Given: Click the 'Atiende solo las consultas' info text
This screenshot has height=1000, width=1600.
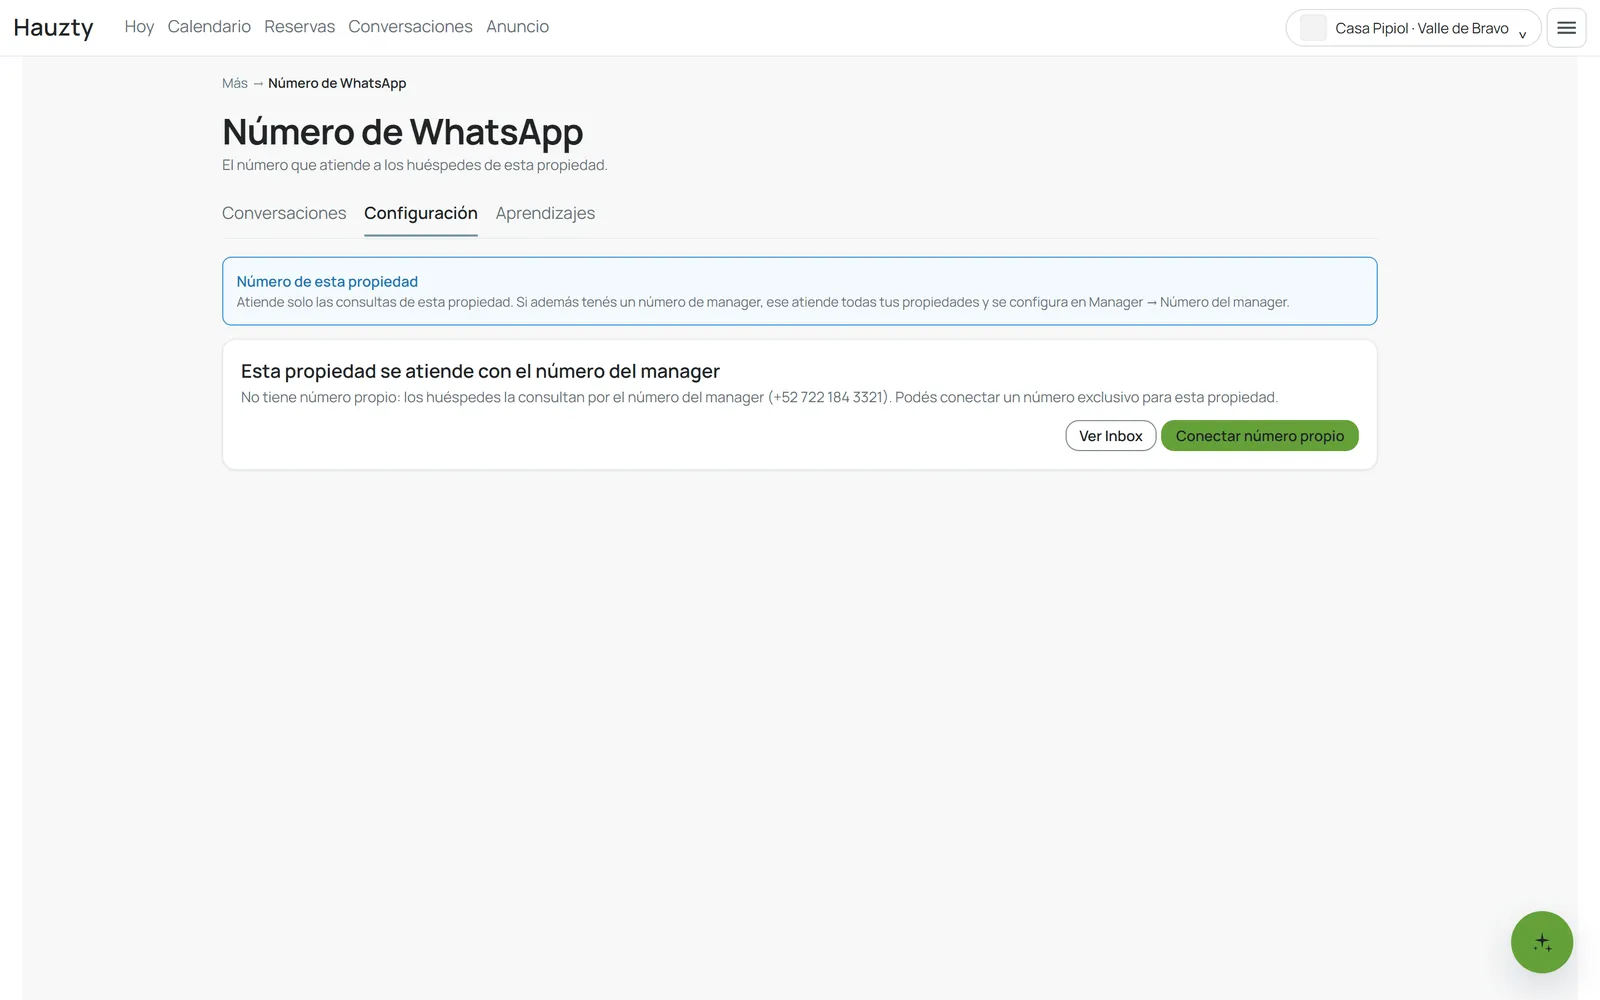Looking at the screenshot, I should [763, 302].
